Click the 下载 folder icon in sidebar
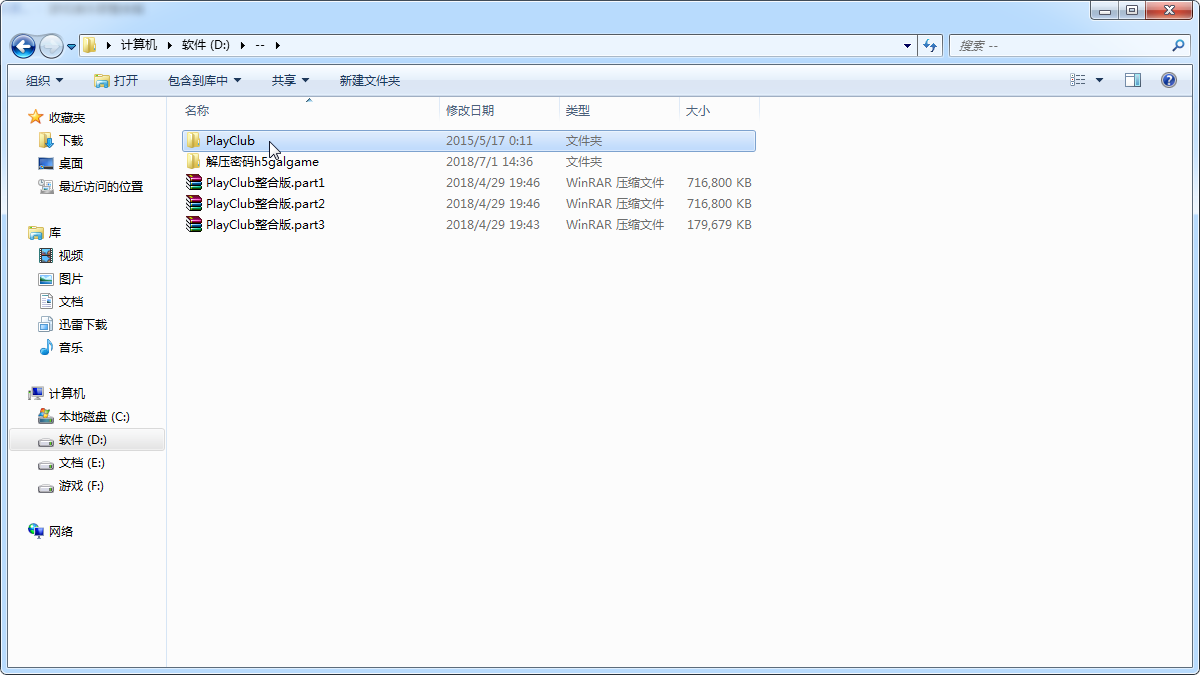This screenshot has height=675, width=1200. pyautogui.click(x=46, y=141)
